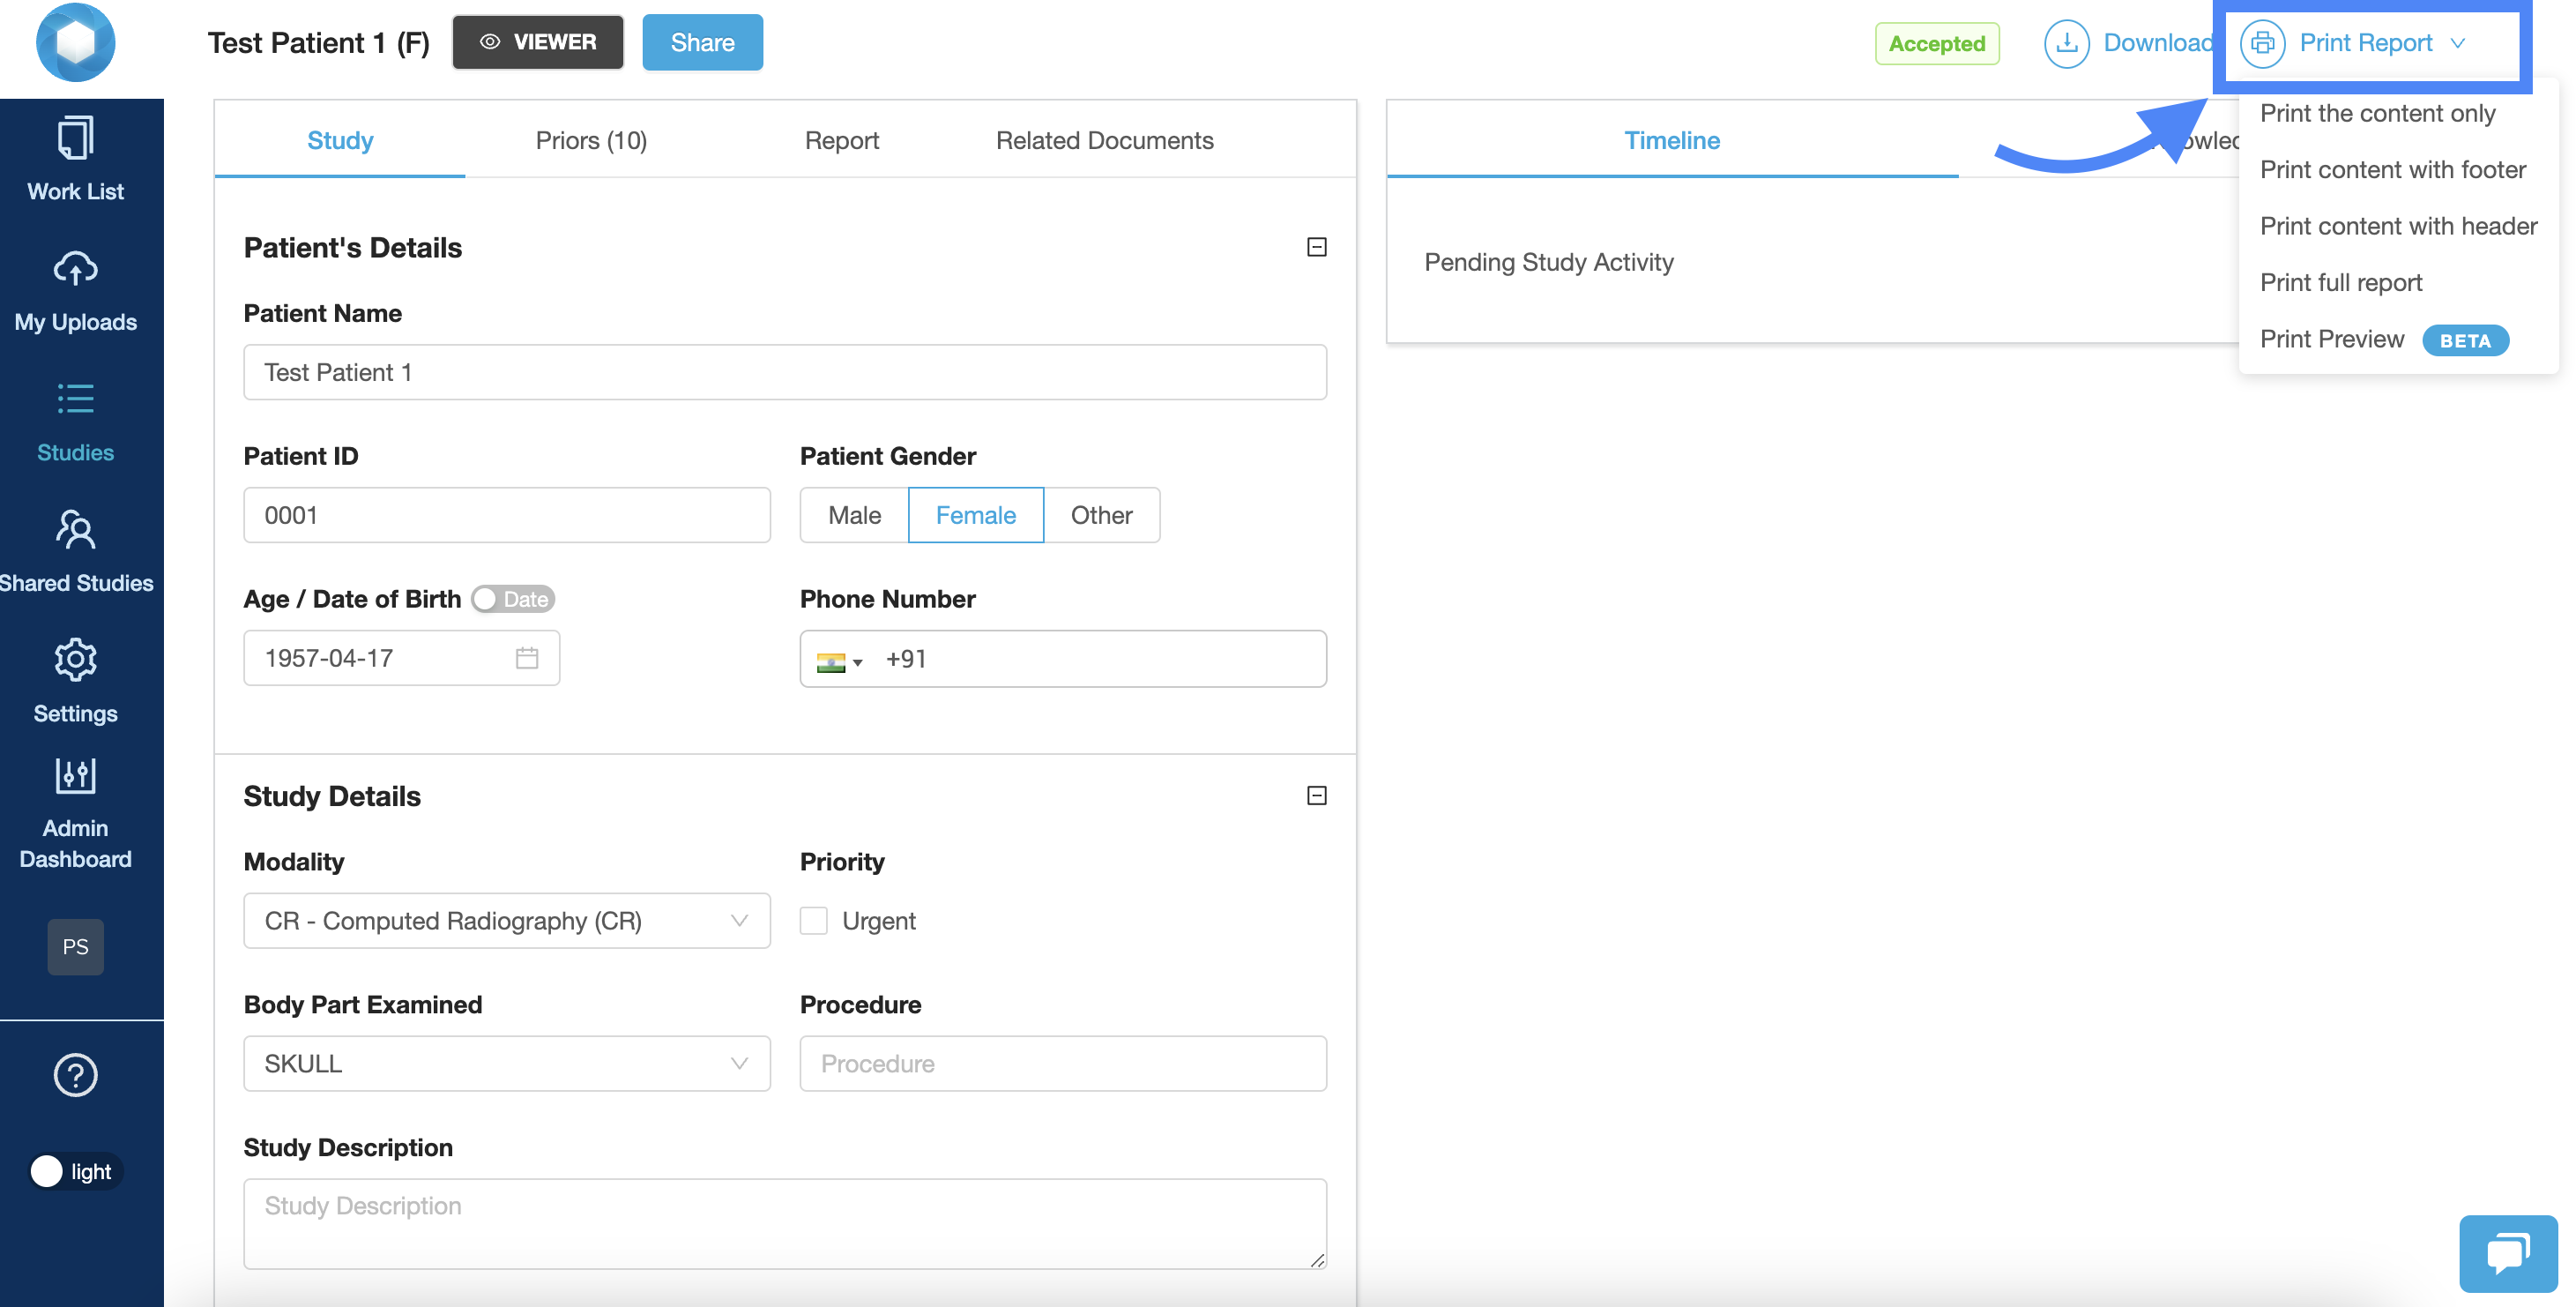The width and height of the screenshot is (2576, 1307).
Task: Collapse the Patient's Details section
Action: (x=1316, y=247)
